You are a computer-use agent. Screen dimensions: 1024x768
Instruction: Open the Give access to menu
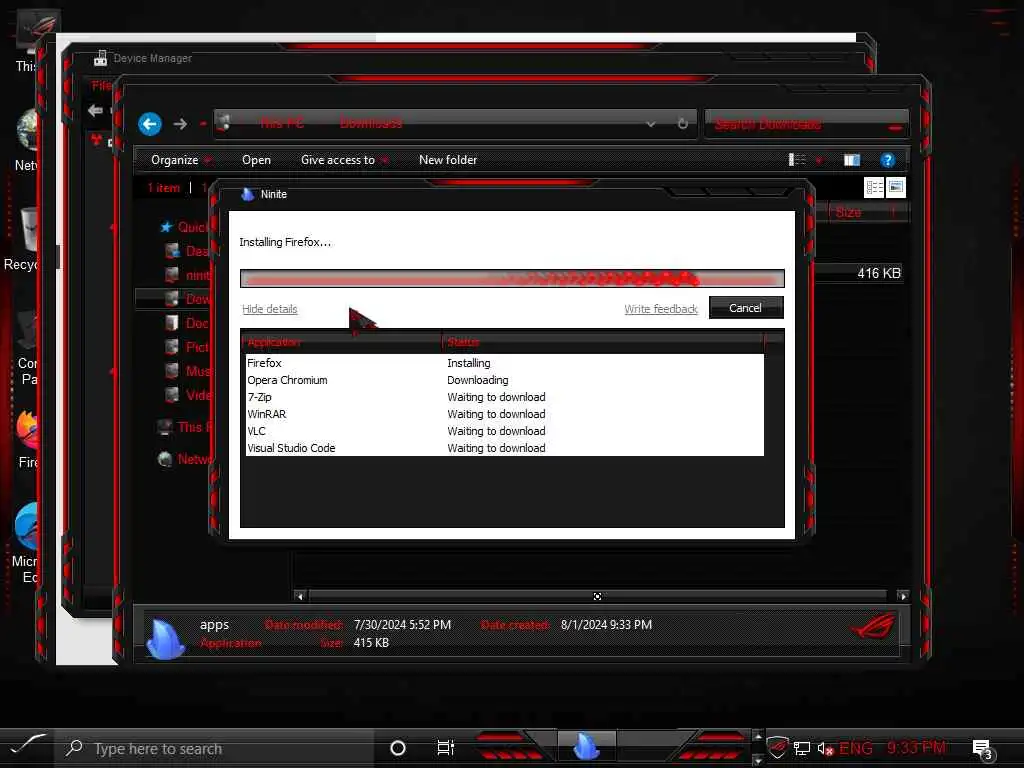344,160
